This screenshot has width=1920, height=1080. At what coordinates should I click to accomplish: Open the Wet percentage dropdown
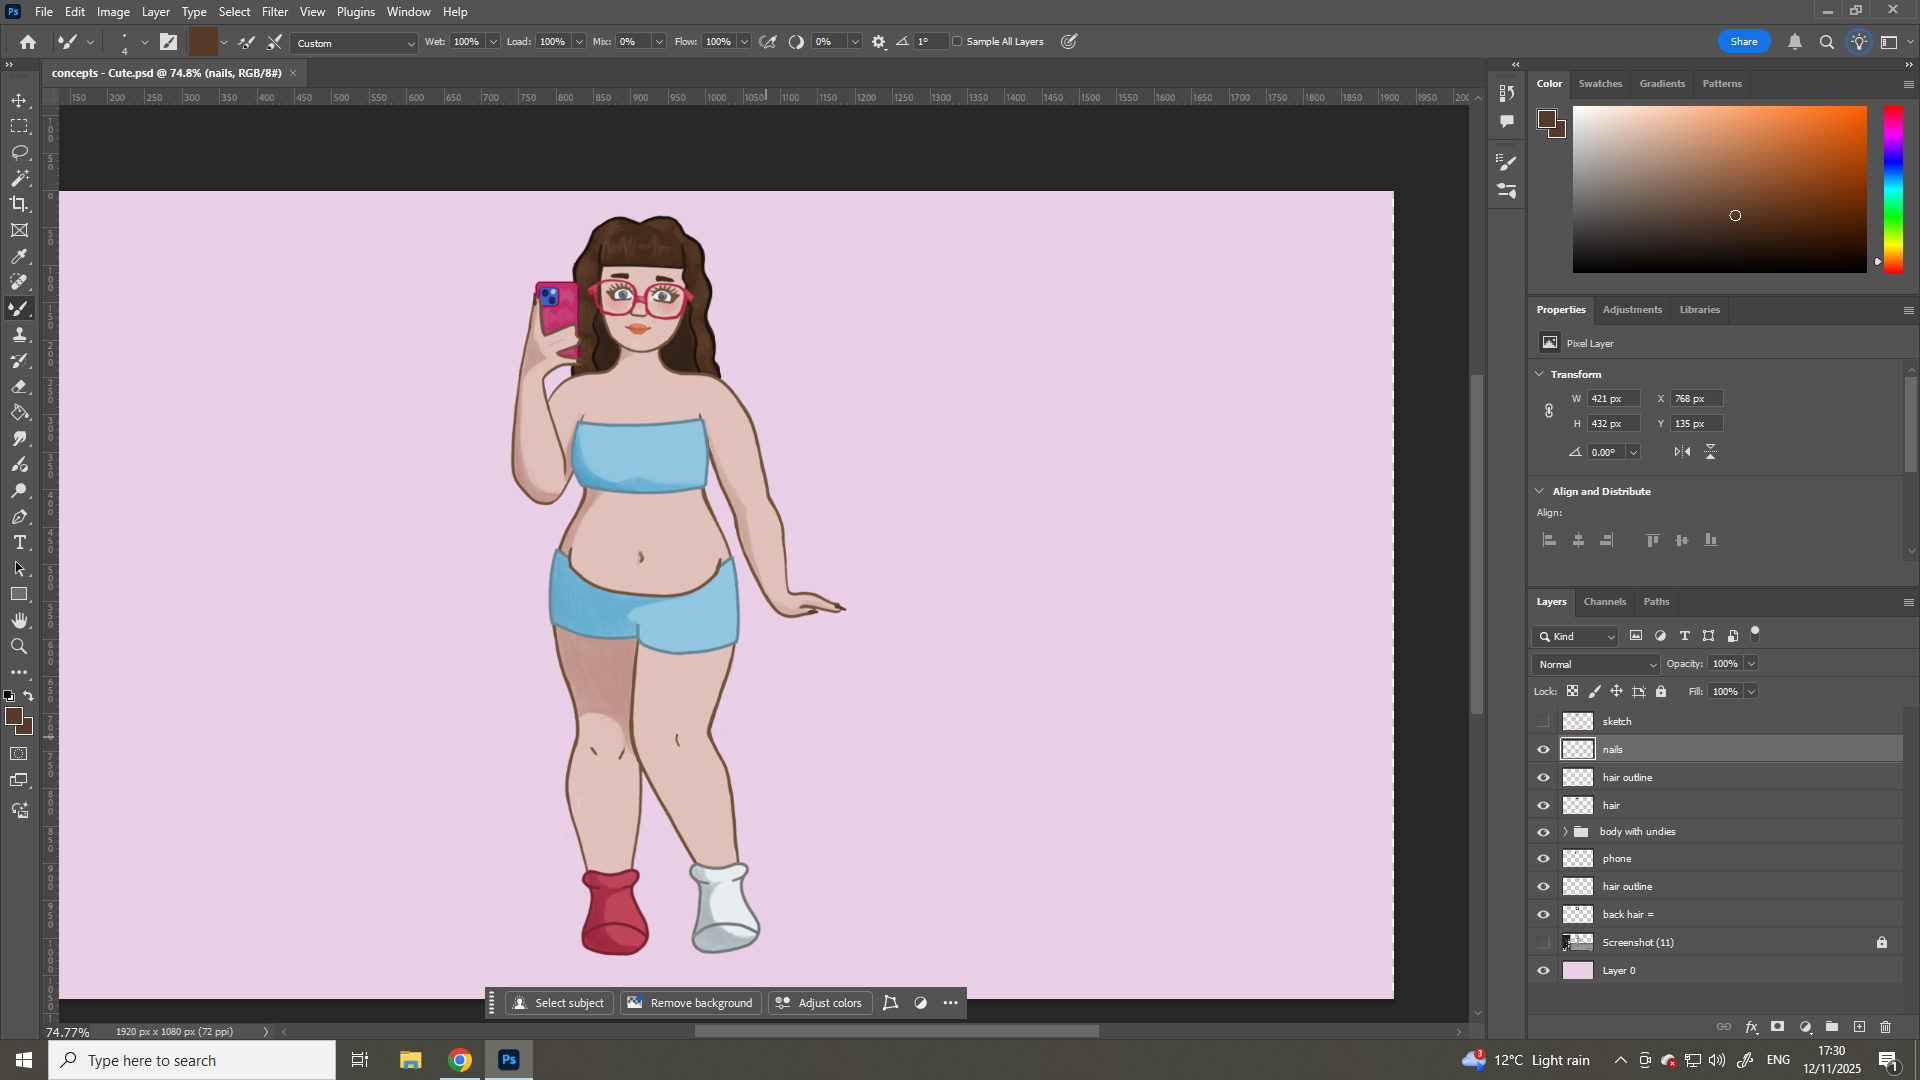[x=493, y=42]
